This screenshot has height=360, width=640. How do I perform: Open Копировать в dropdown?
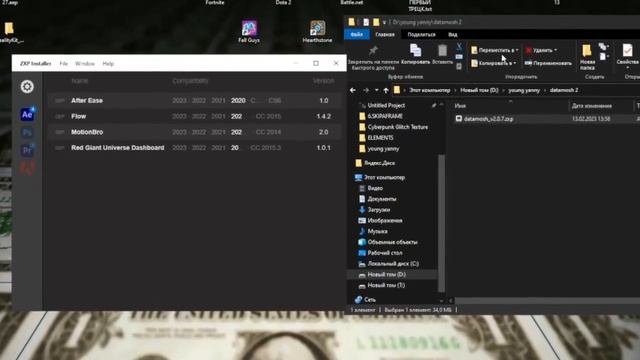(493, 63)
